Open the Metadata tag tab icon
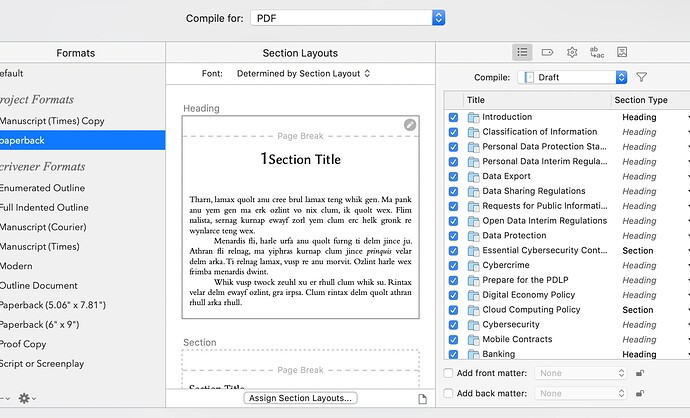The image size is (690, 418). point(547,52)
